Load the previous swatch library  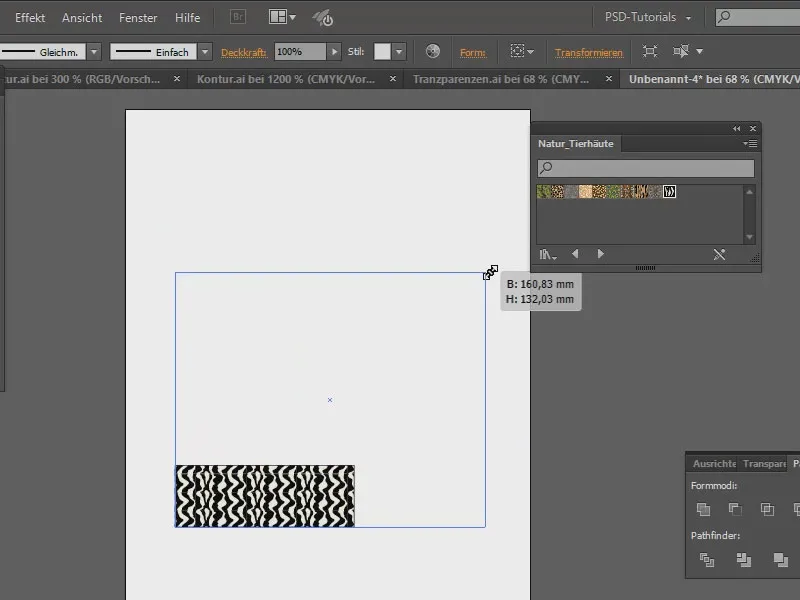point(575,254)
